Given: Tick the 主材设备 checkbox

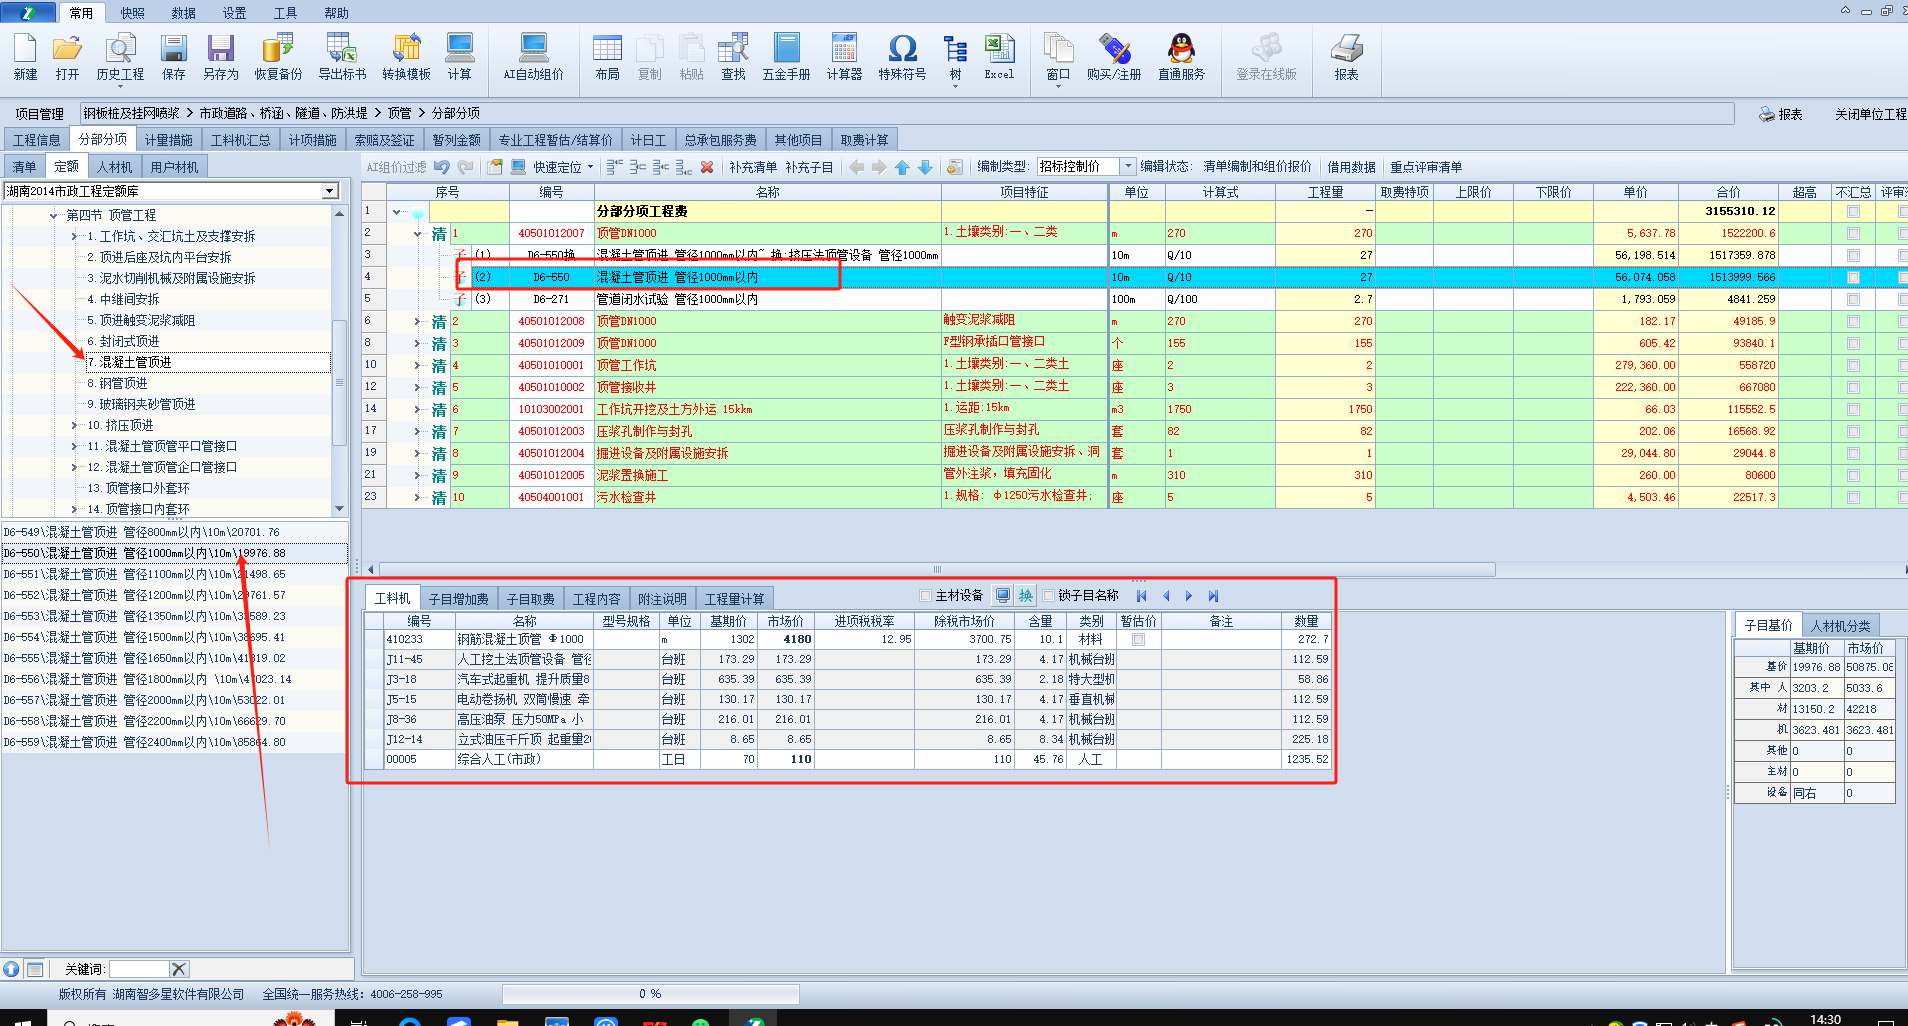Looking at the screenshot, I should (x=925, y=596).
